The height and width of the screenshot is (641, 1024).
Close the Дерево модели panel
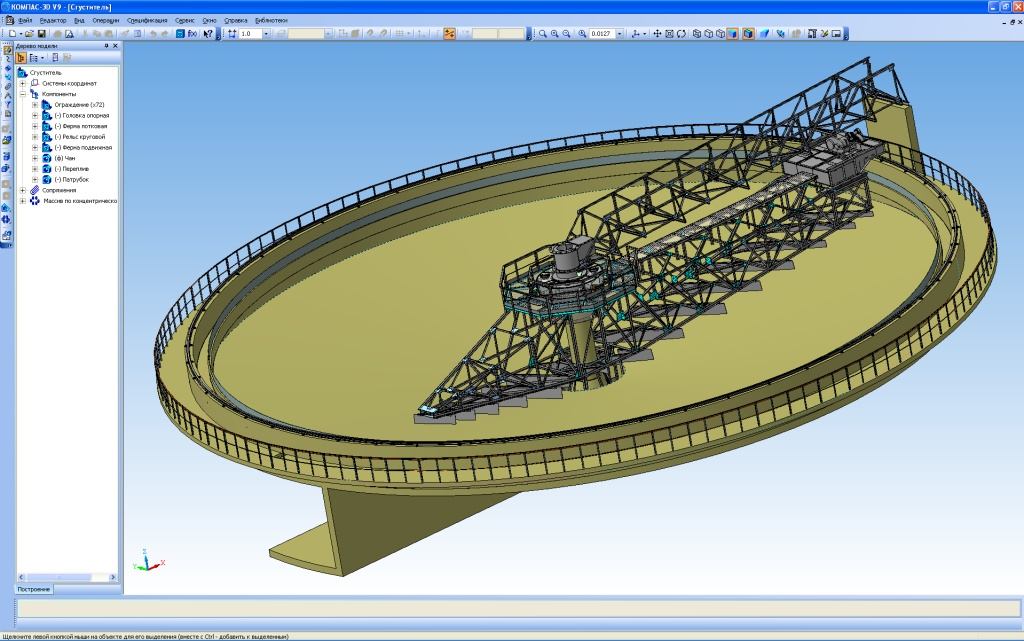pos(115,46)
